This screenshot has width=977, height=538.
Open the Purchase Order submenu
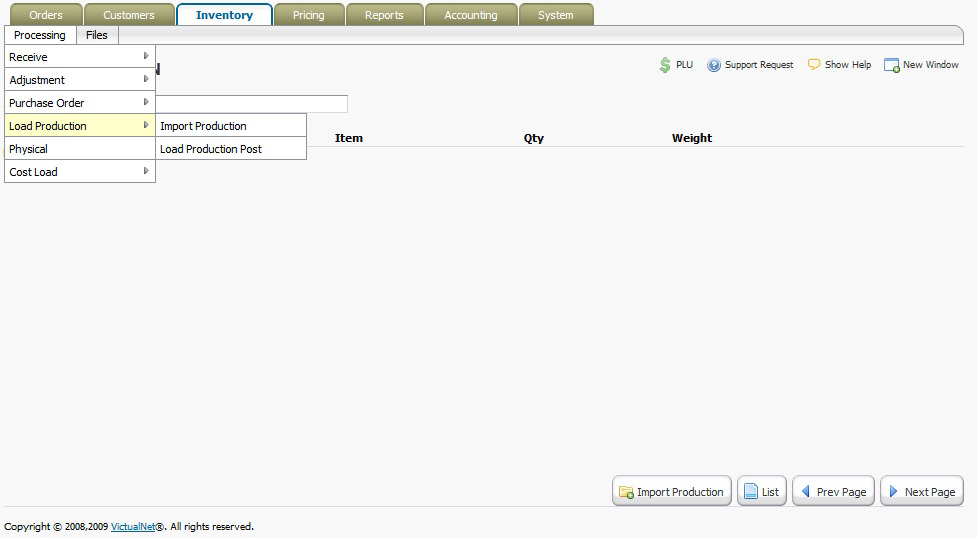(x=80, y=103)
